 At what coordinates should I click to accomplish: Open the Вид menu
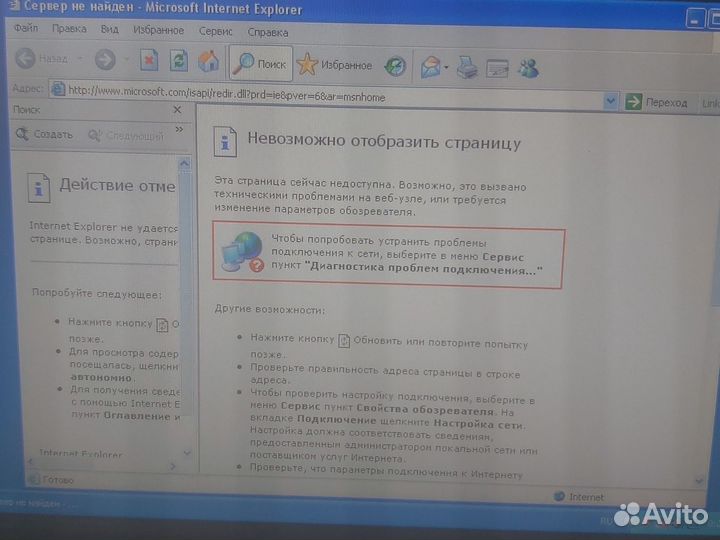click(x=109, y=29)
